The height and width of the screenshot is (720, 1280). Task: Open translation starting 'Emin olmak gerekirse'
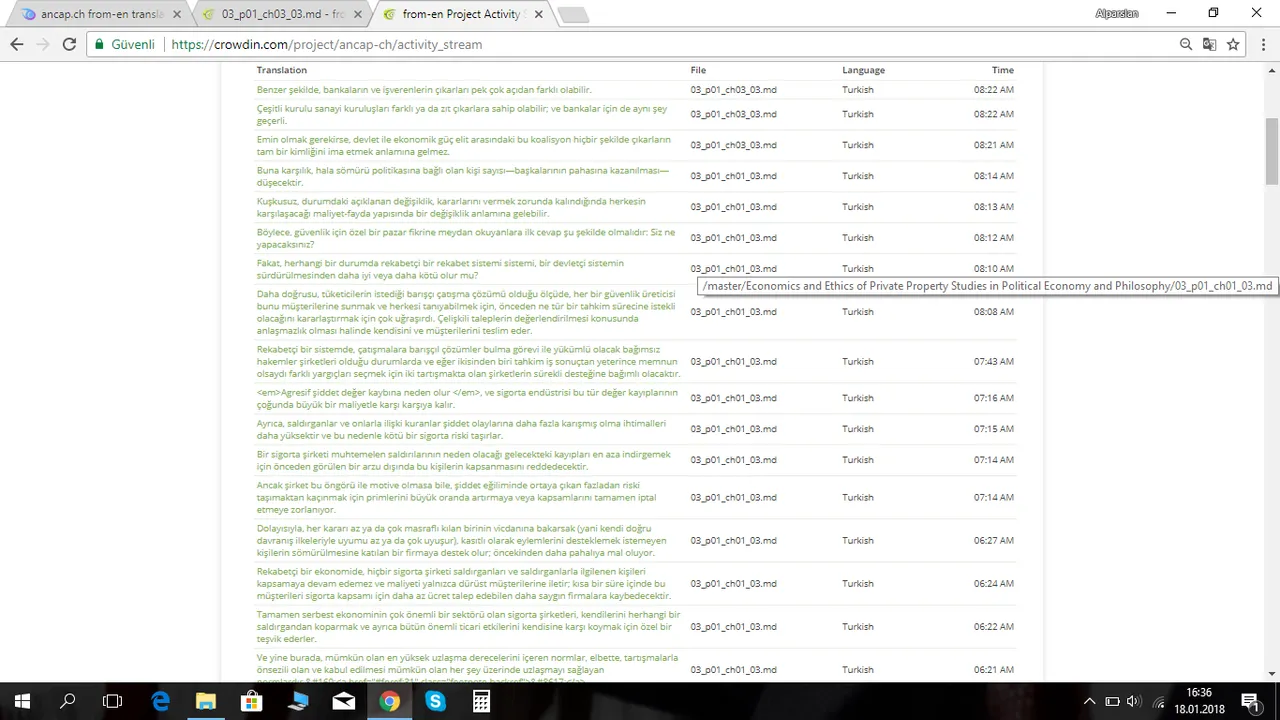tap(464, 145)
